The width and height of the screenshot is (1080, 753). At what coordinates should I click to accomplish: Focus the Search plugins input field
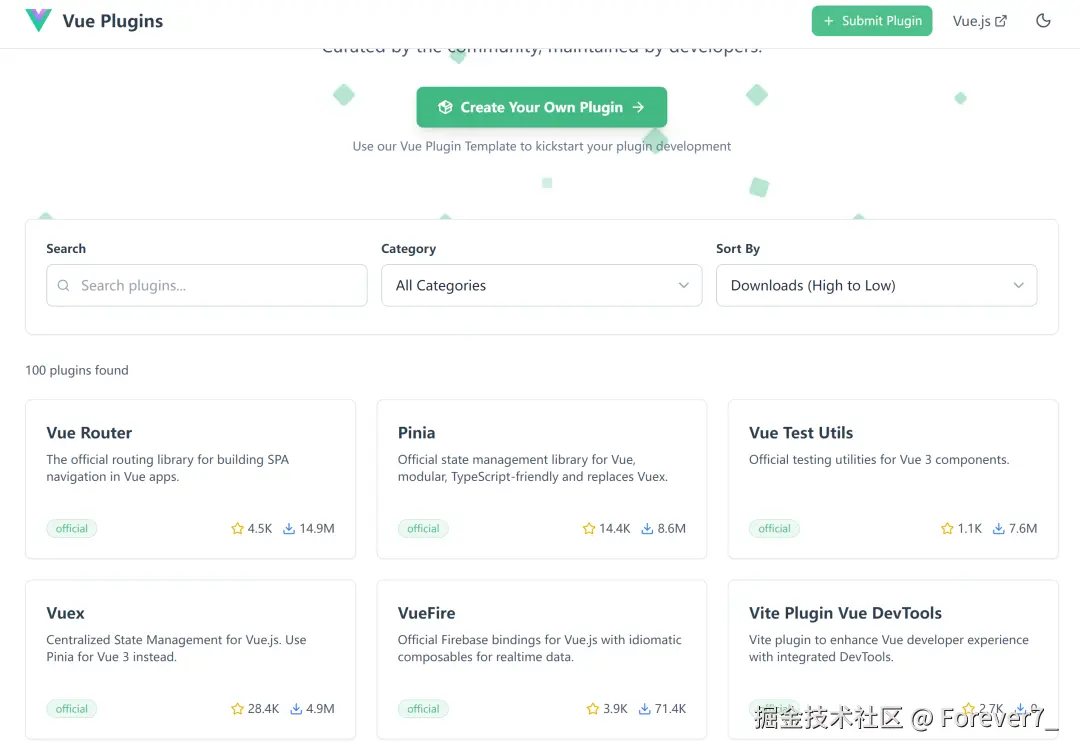207,285
